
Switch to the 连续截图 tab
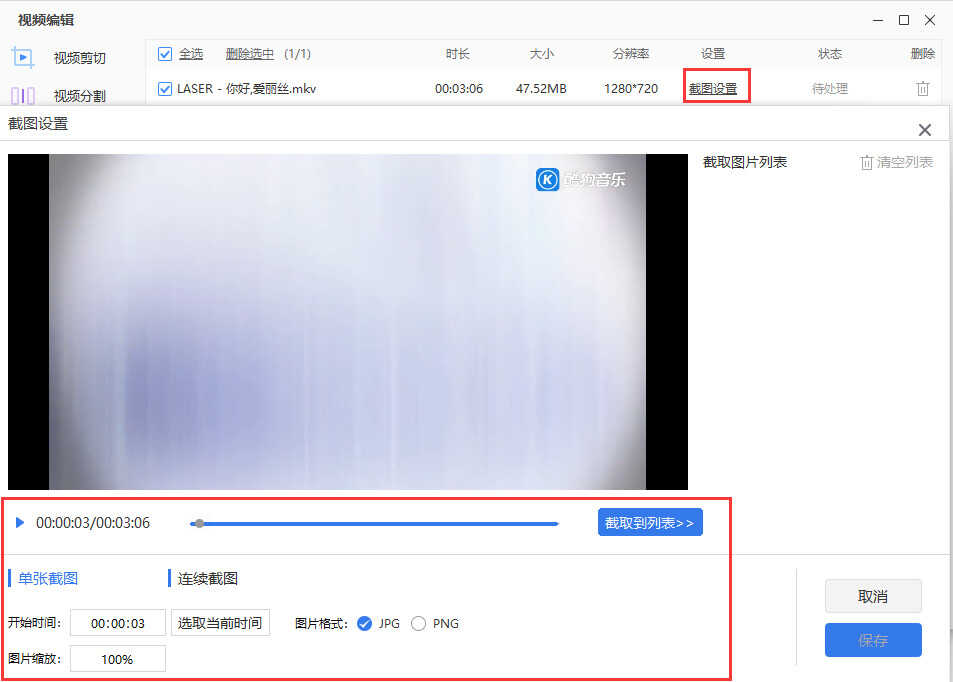207,578
